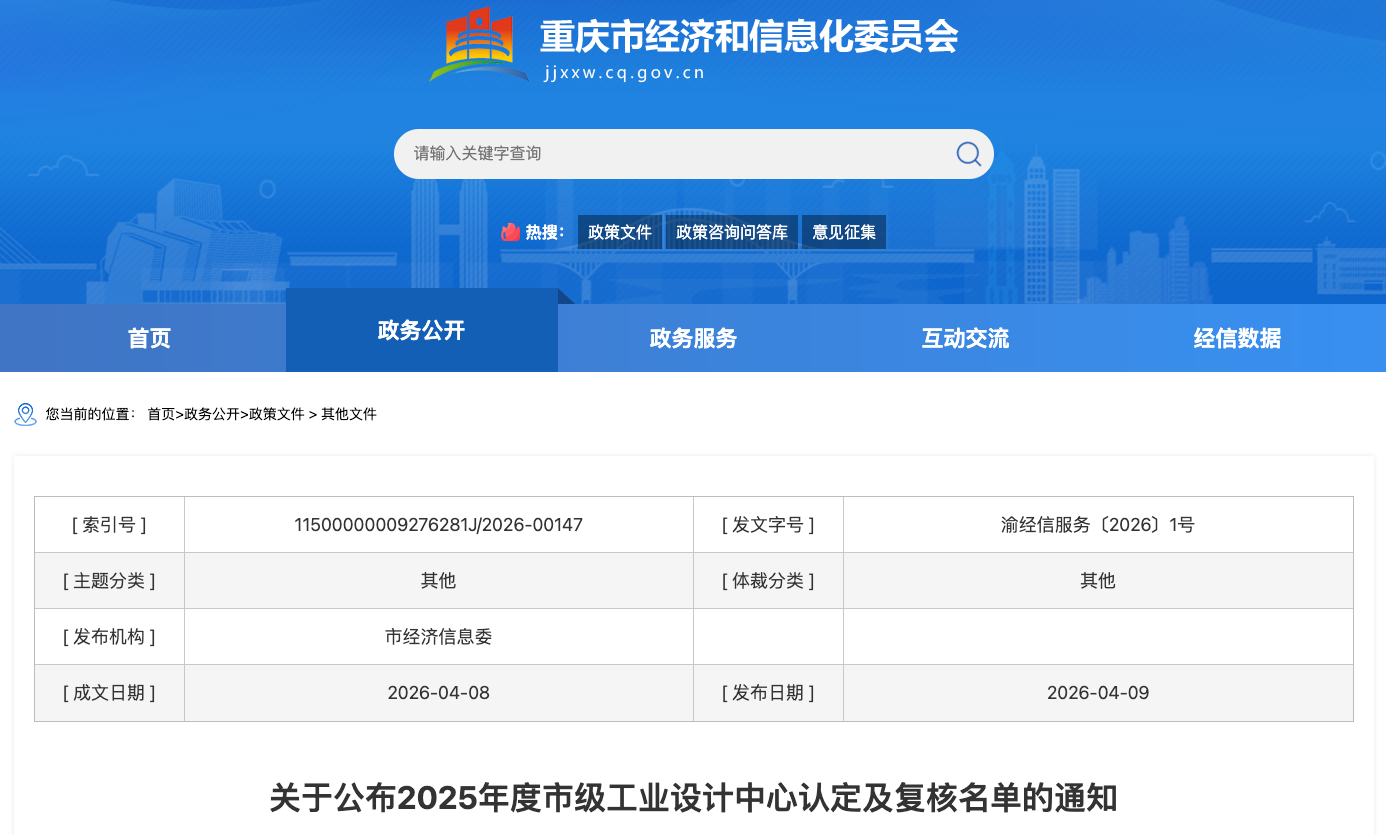1386x835 pixels.
Task: Open the 经信数据 navigation tab
Action: pos(1237,338)
